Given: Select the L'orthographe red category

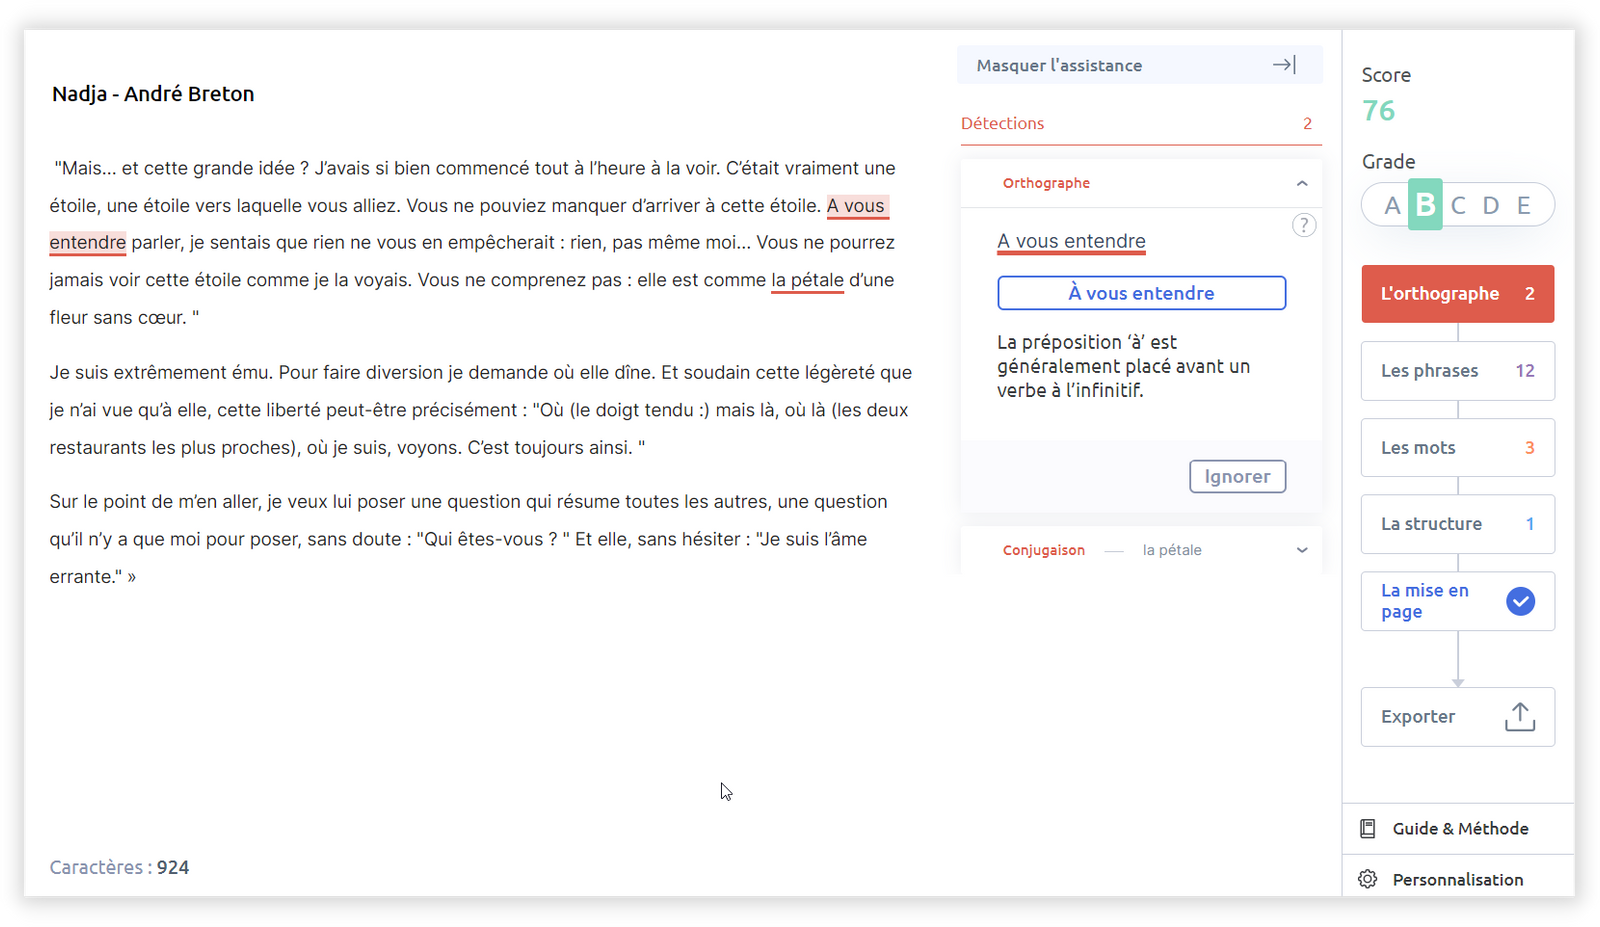Looking at the screenshot, I should pos(1457,294).
